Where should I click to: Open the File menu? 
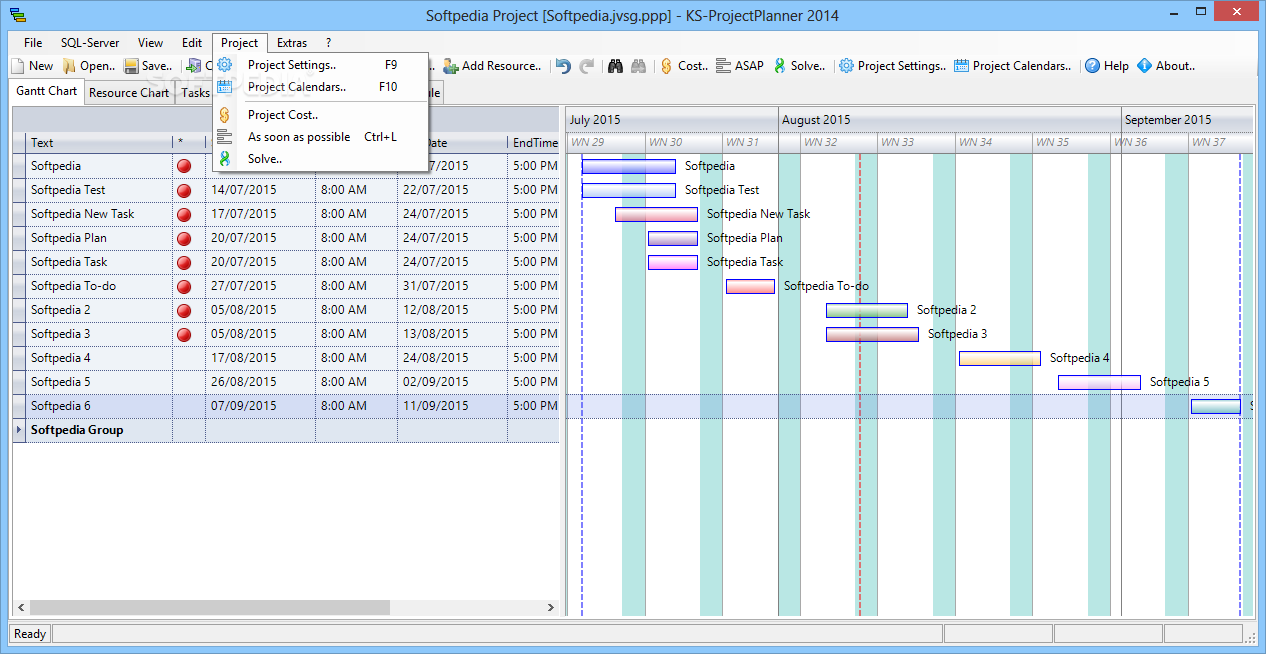coord(33,43)
